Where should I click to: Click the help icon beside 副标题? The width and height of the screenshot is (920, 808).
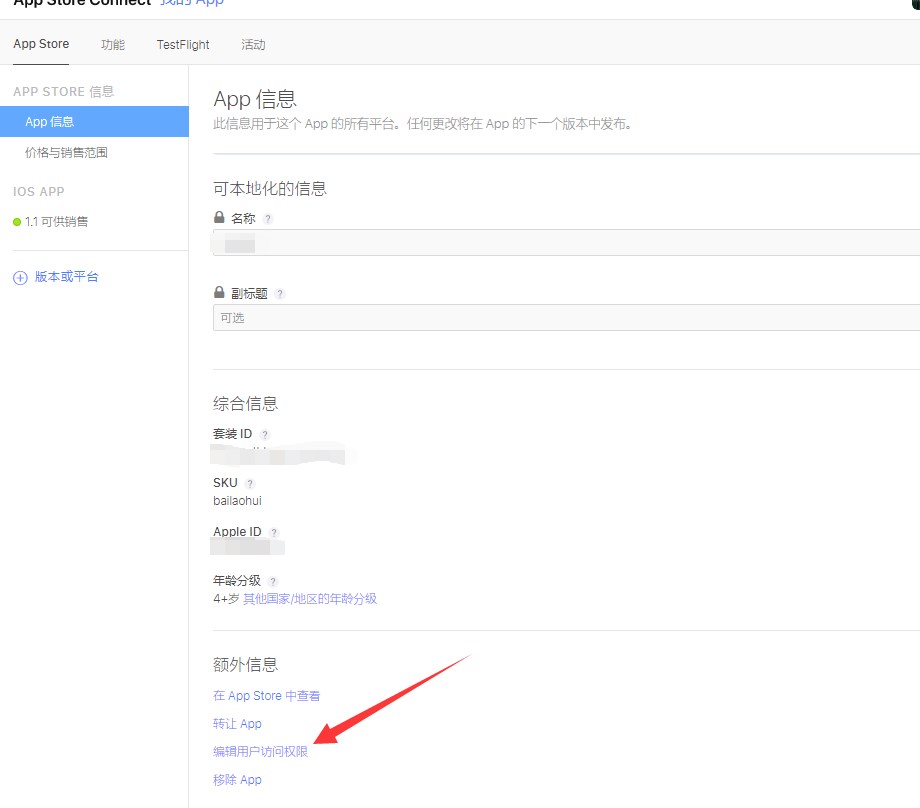tap(280, 294)
